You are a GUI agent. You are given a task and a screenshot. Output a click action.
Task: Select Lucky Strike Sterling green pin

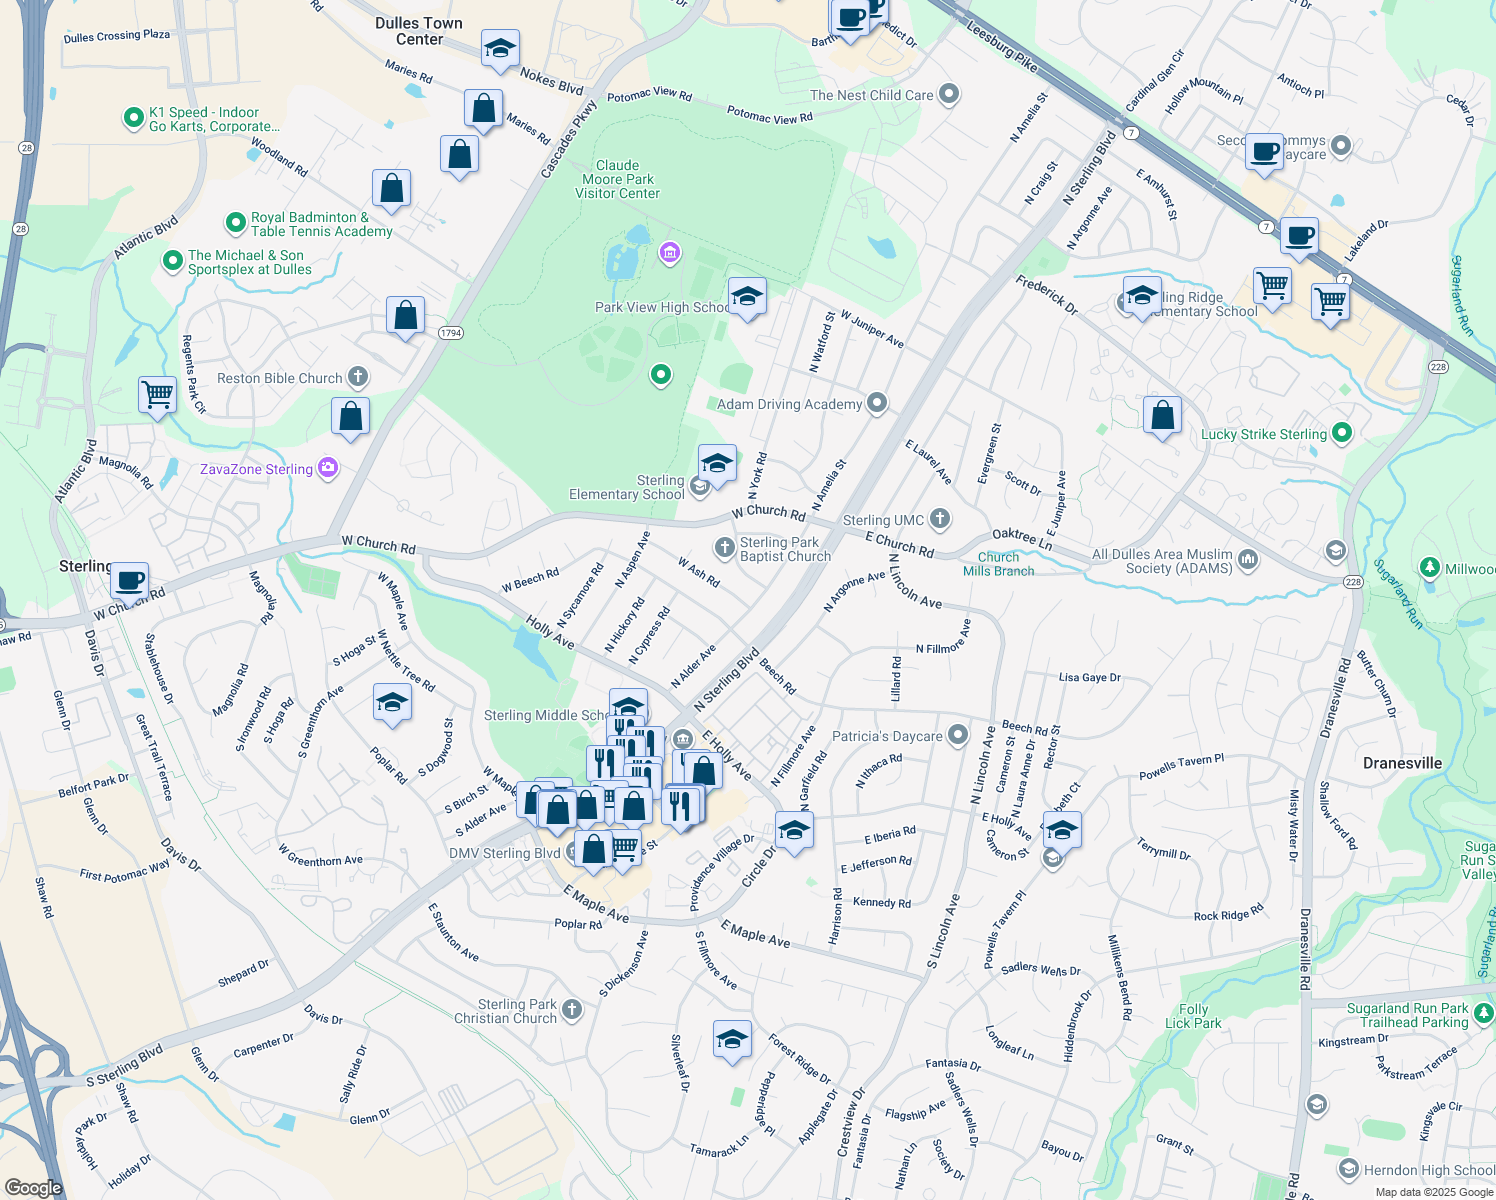click(1342, 433)
